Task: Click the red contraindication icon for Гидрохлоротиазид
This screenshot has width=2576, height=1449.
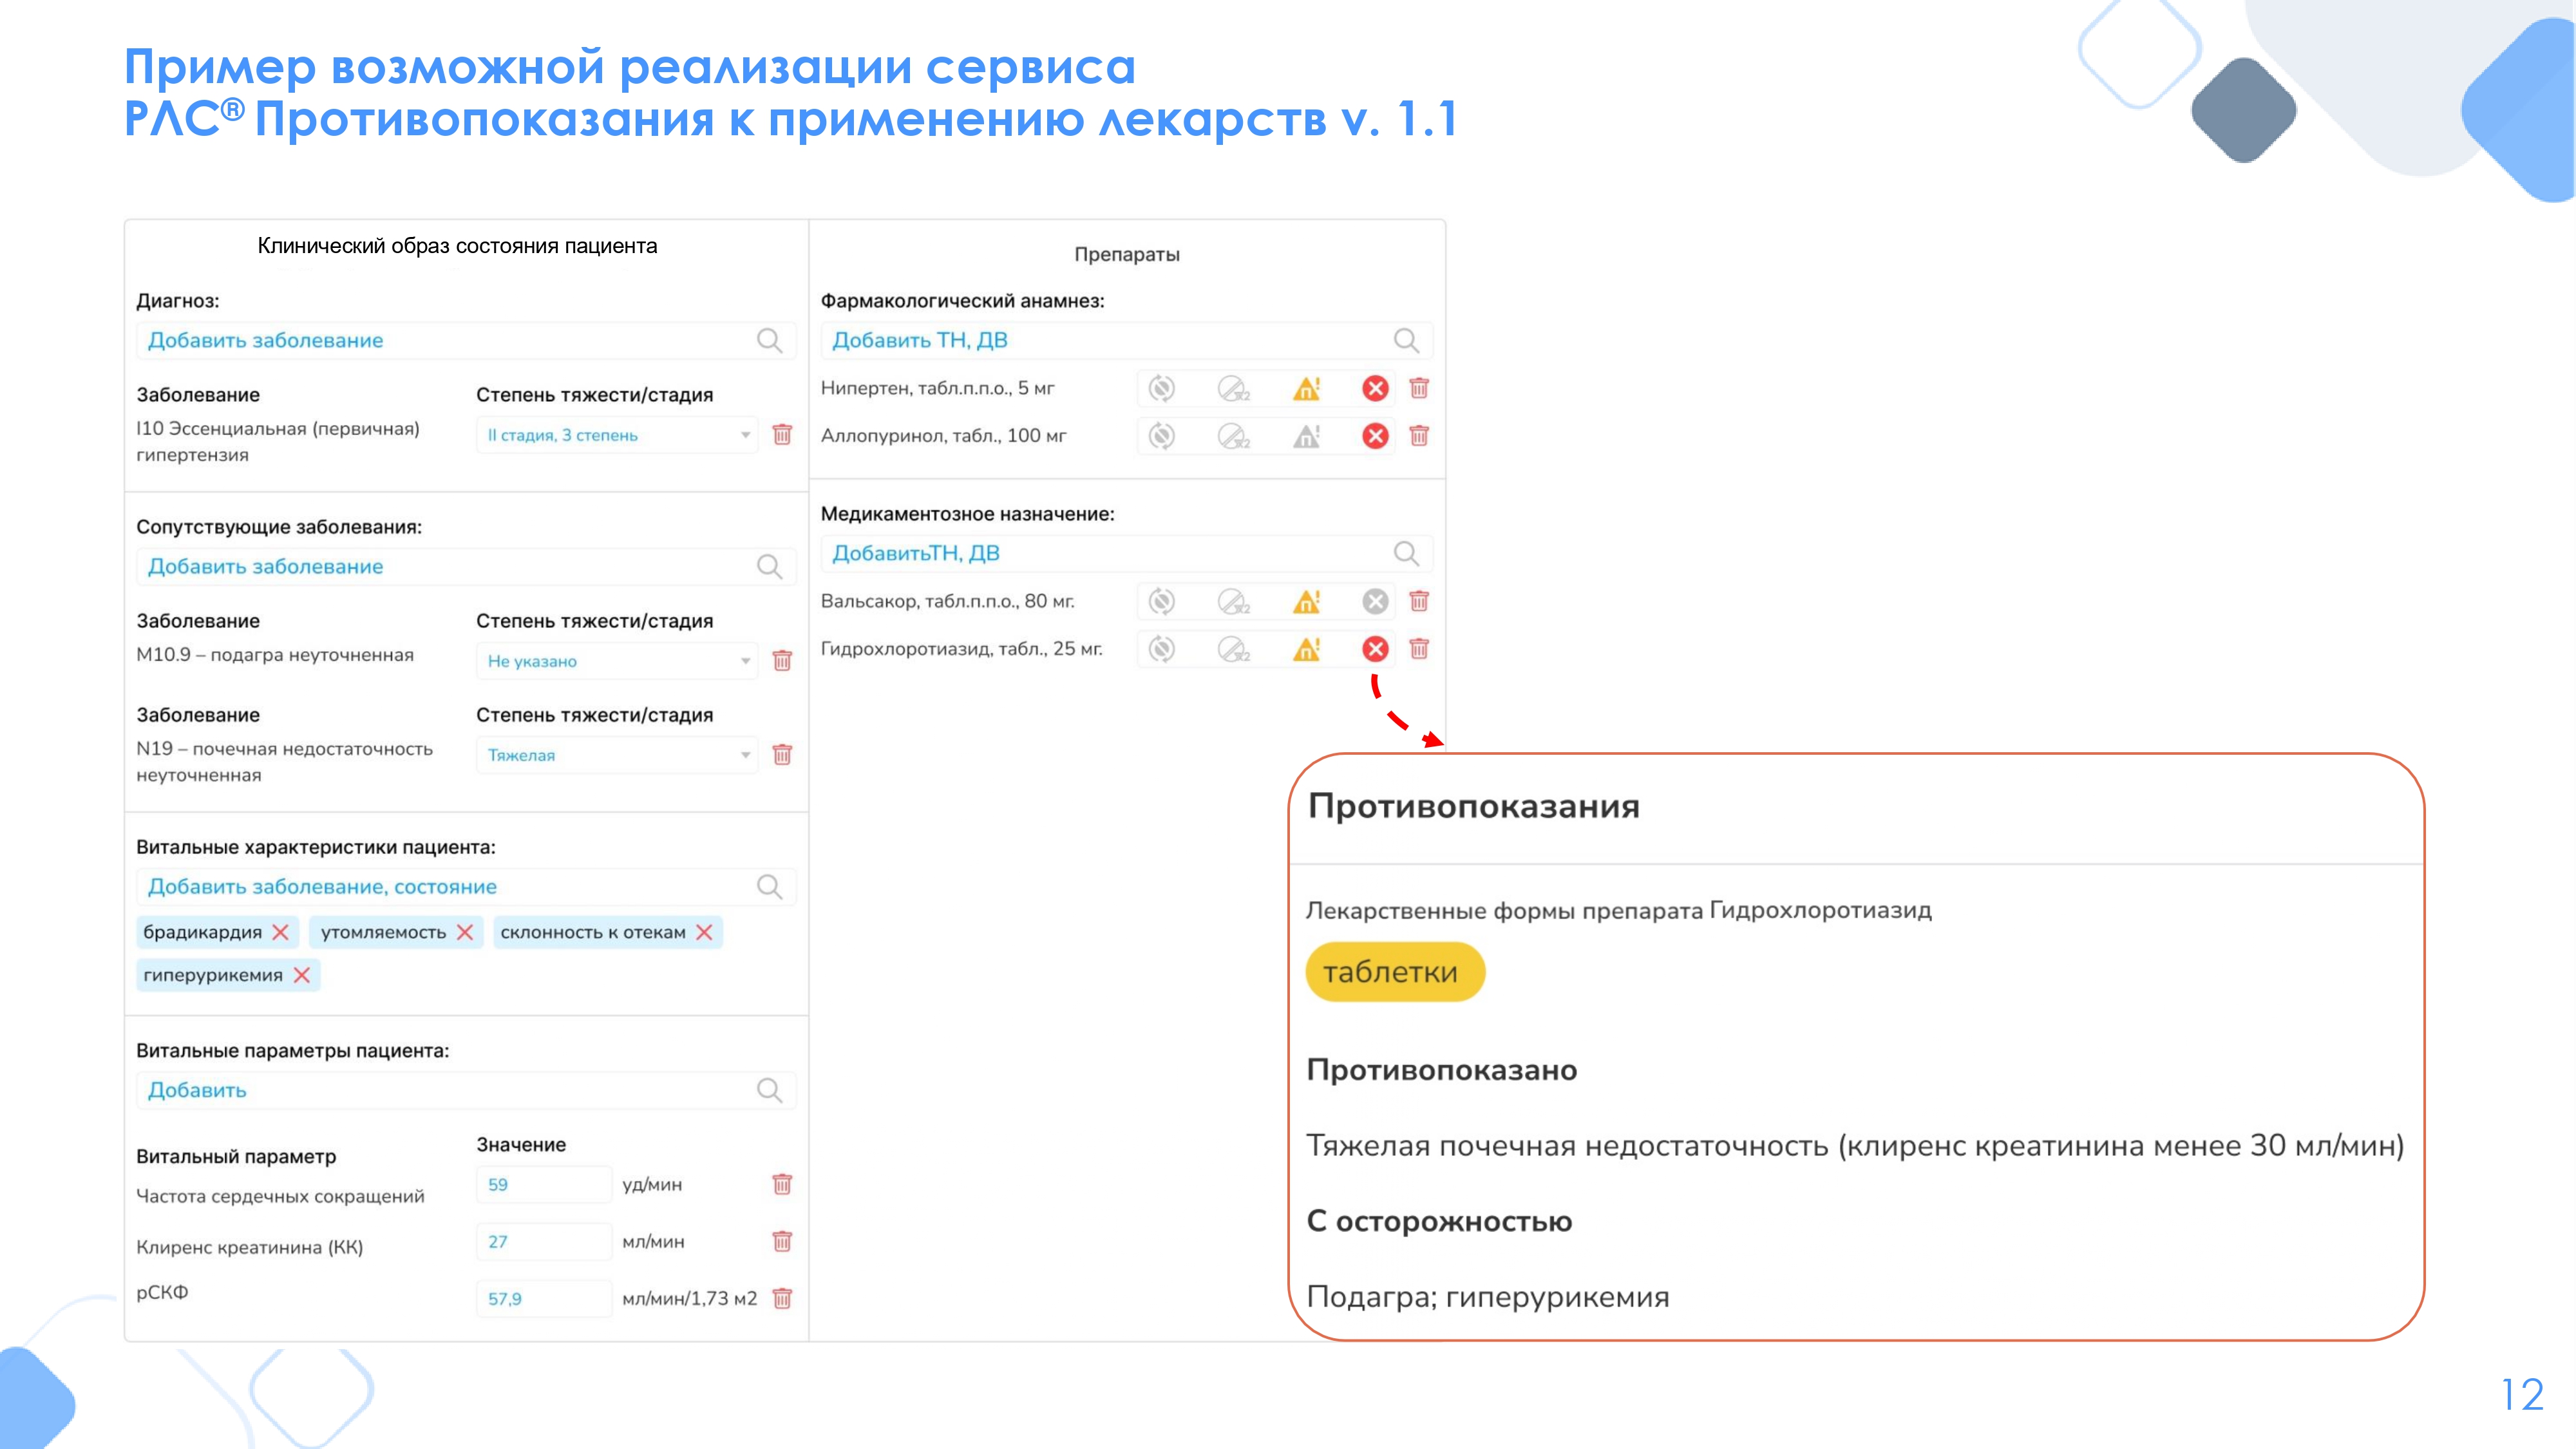Action: (x=1375, y=649)
